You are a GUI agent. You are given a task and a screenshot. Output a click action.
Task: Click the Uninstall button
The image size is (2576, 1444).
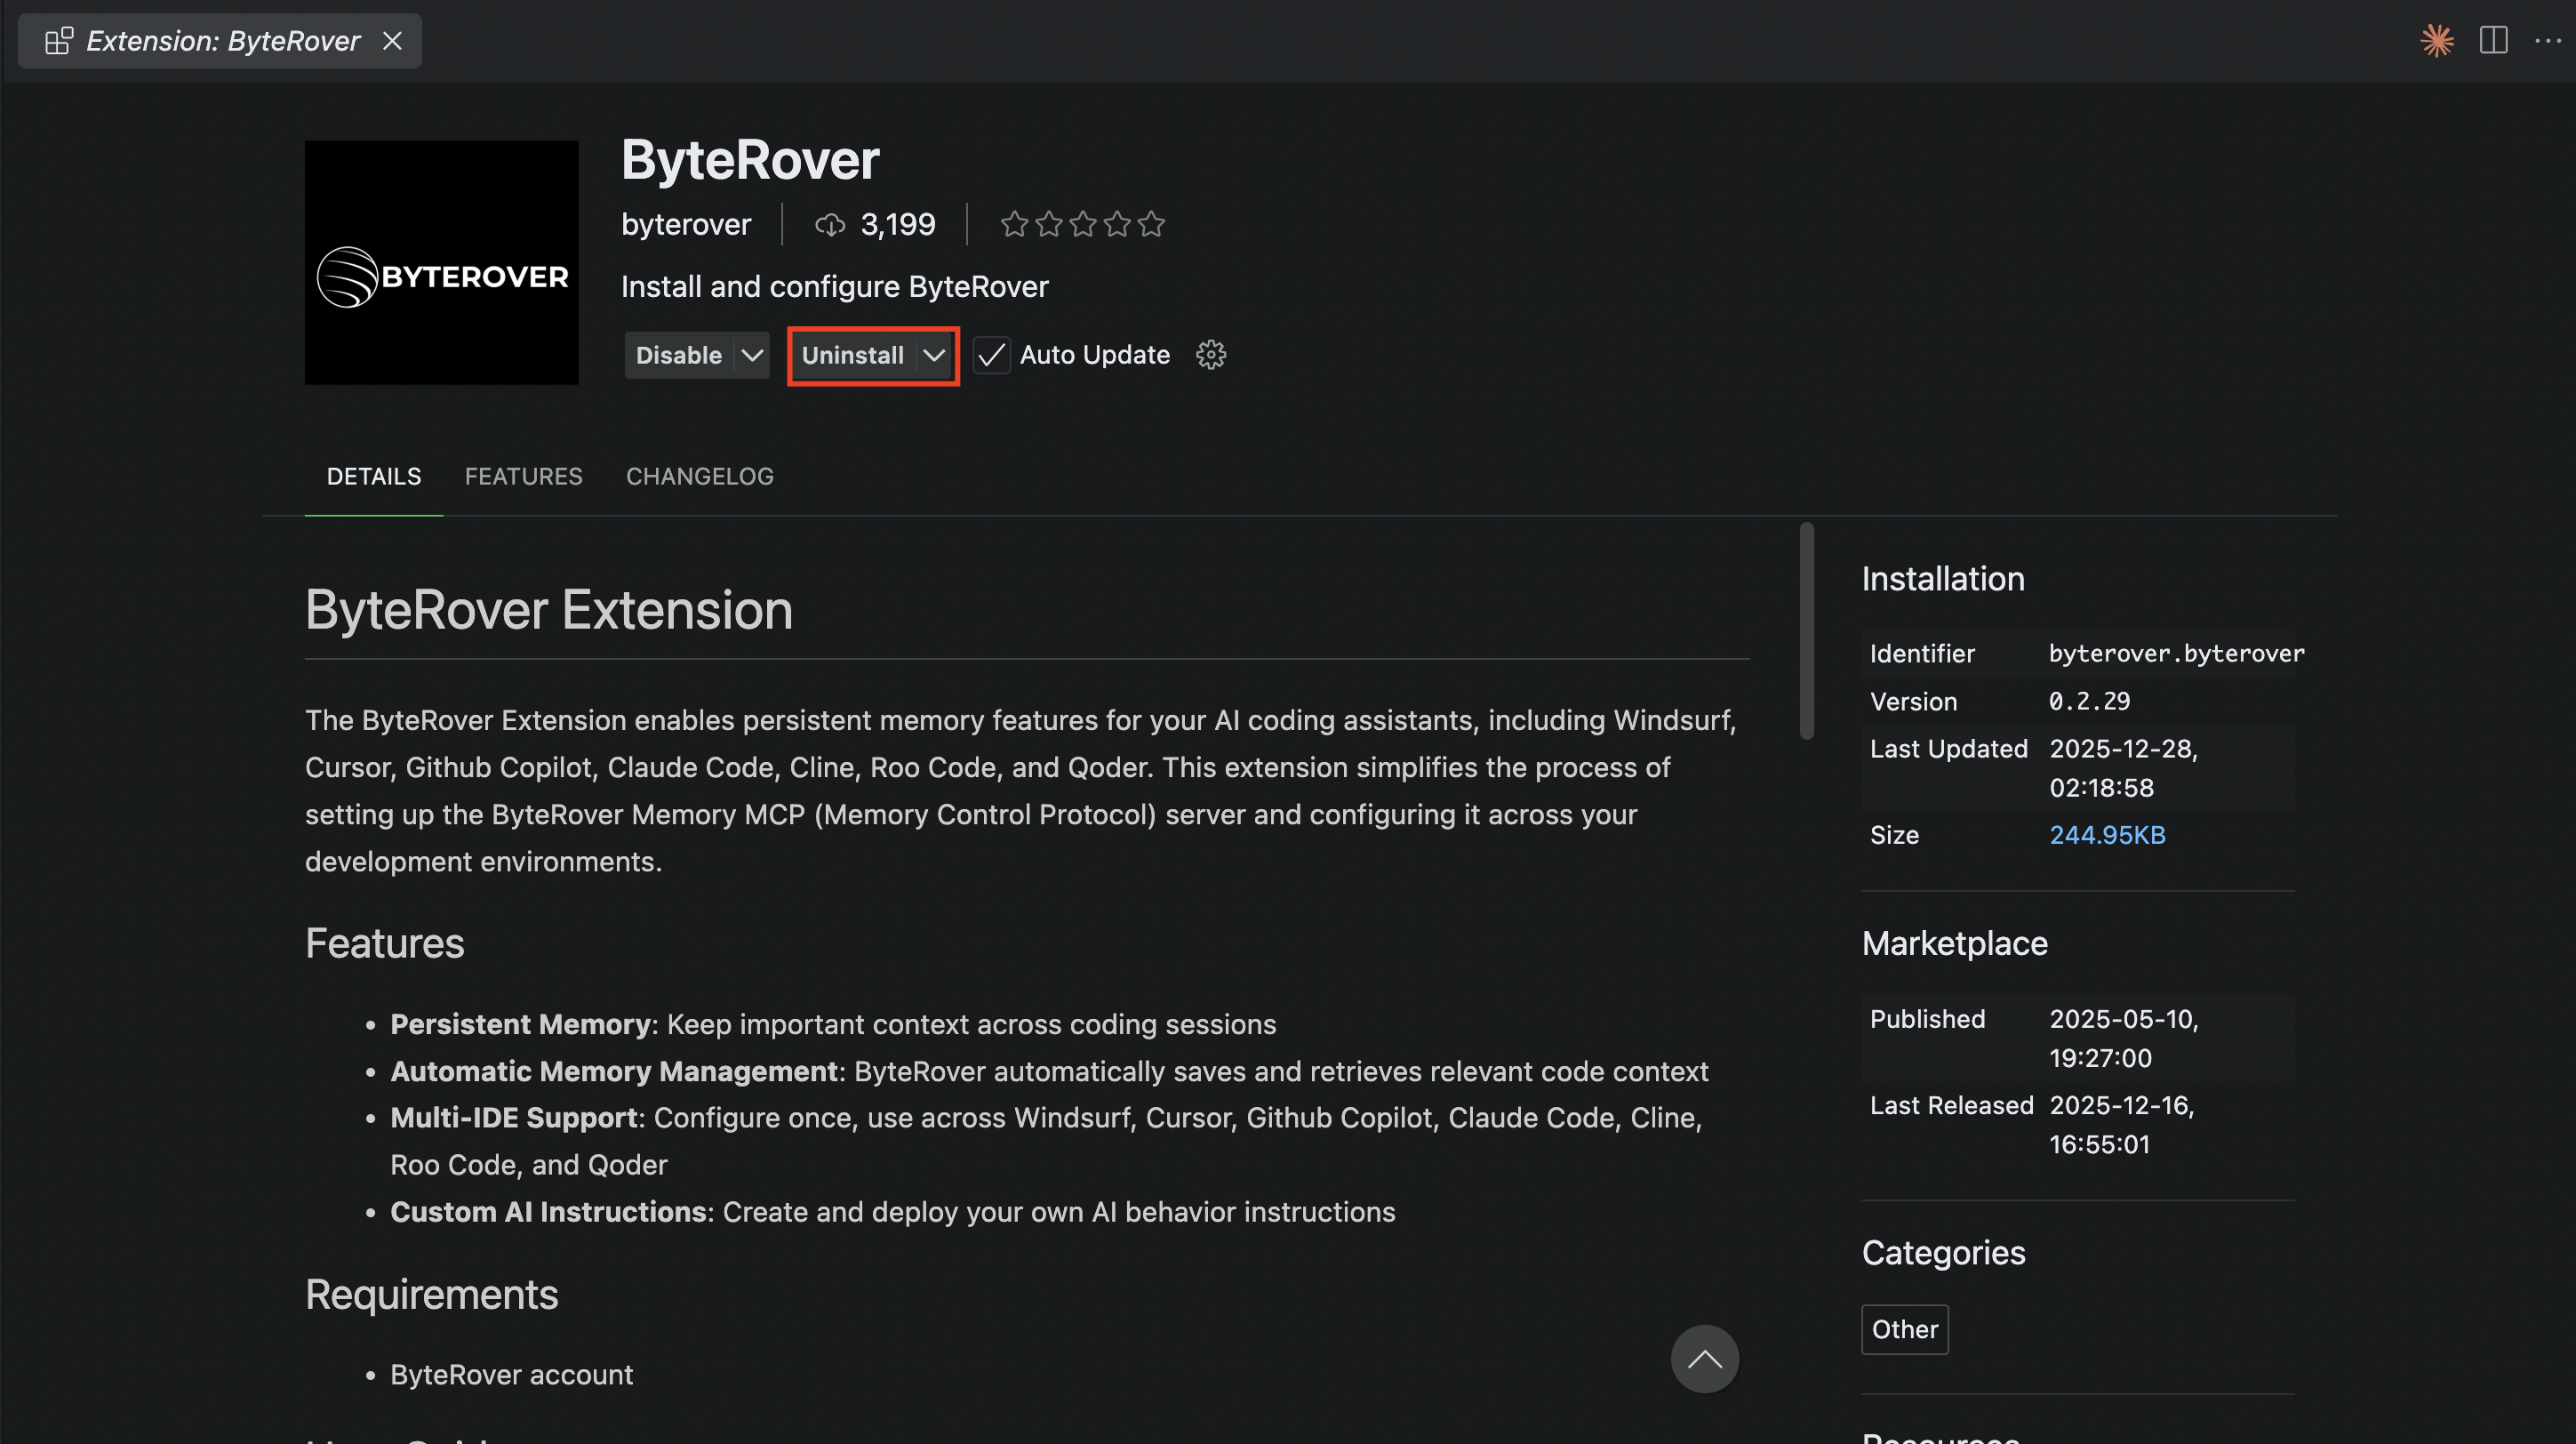pyautogui.click(x=852, y=355)
